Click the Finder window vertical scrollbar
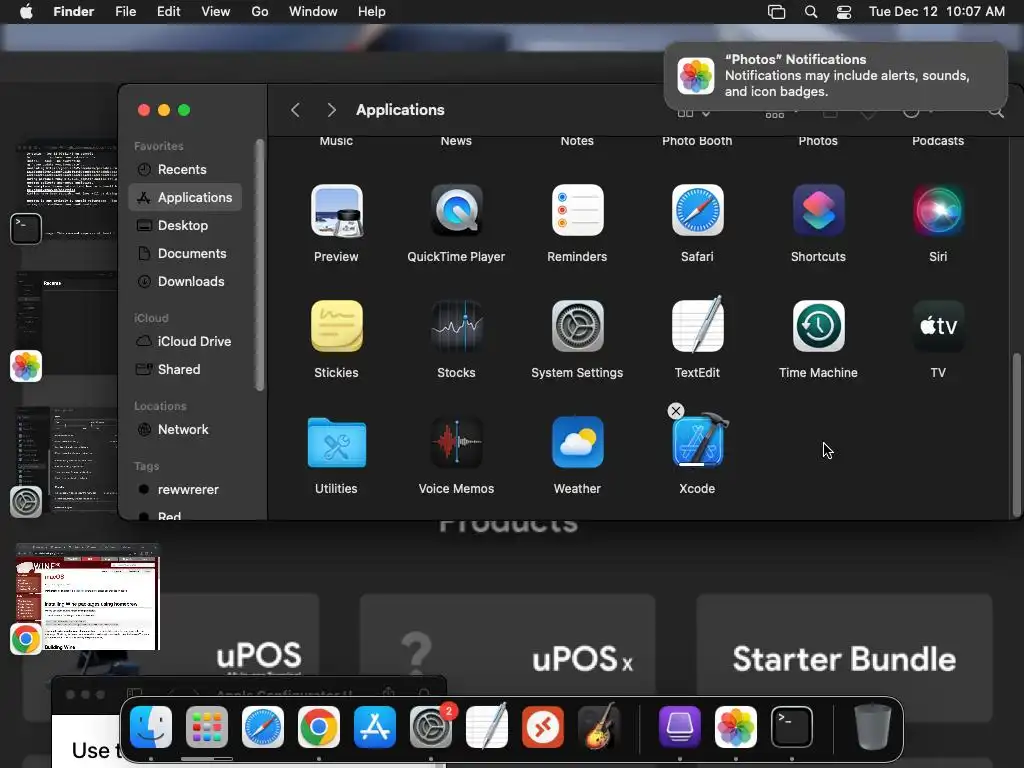Image resolution: width=1024 pixels, height=768 pixels. (x=1016, y=434)
